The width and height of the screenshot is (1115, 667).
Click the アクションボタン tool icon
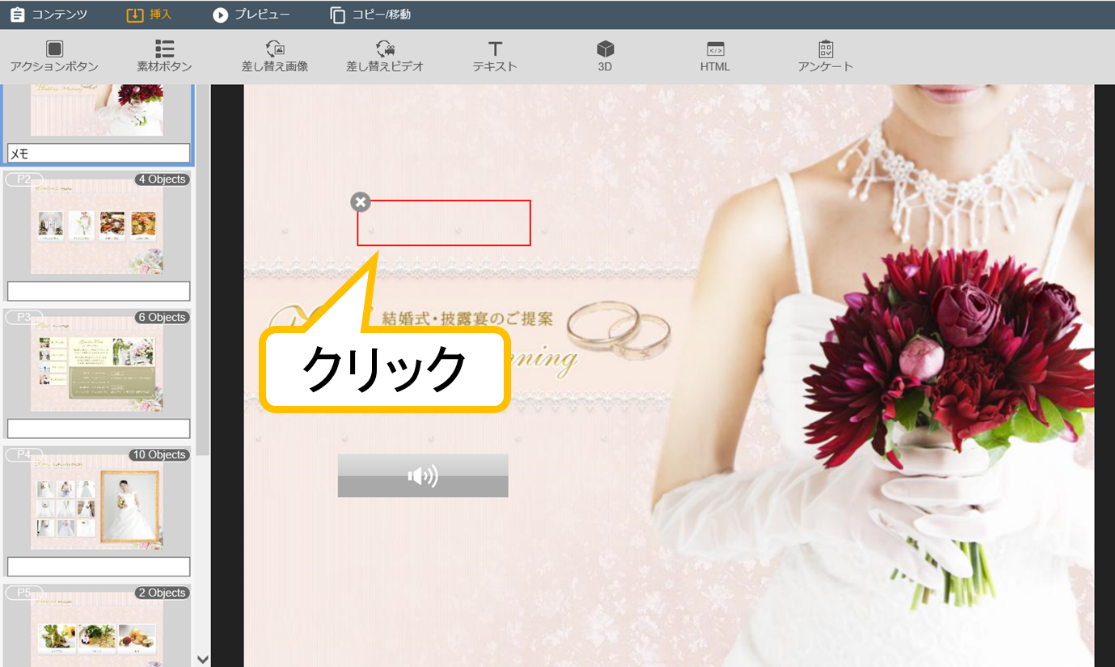tap(54, 50)
